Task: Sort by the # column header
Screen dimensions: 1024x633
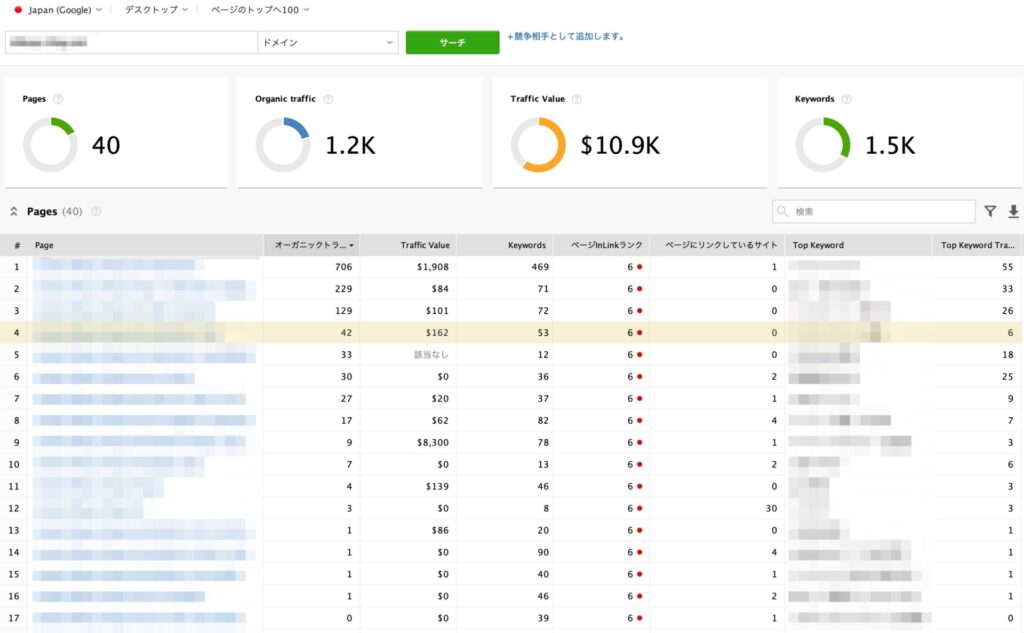Action: click(x=17, y=246)
